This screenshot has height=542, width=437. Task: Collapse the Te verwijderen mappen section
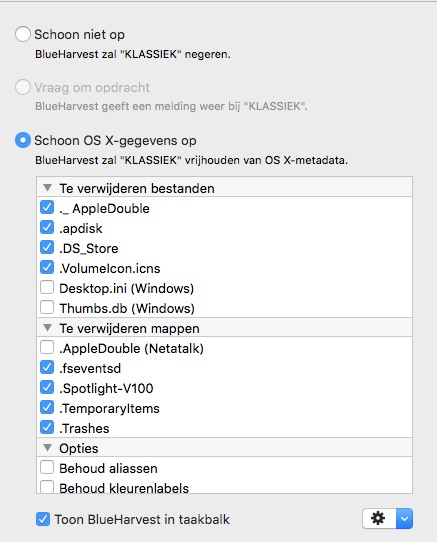[x=47, y=328]
